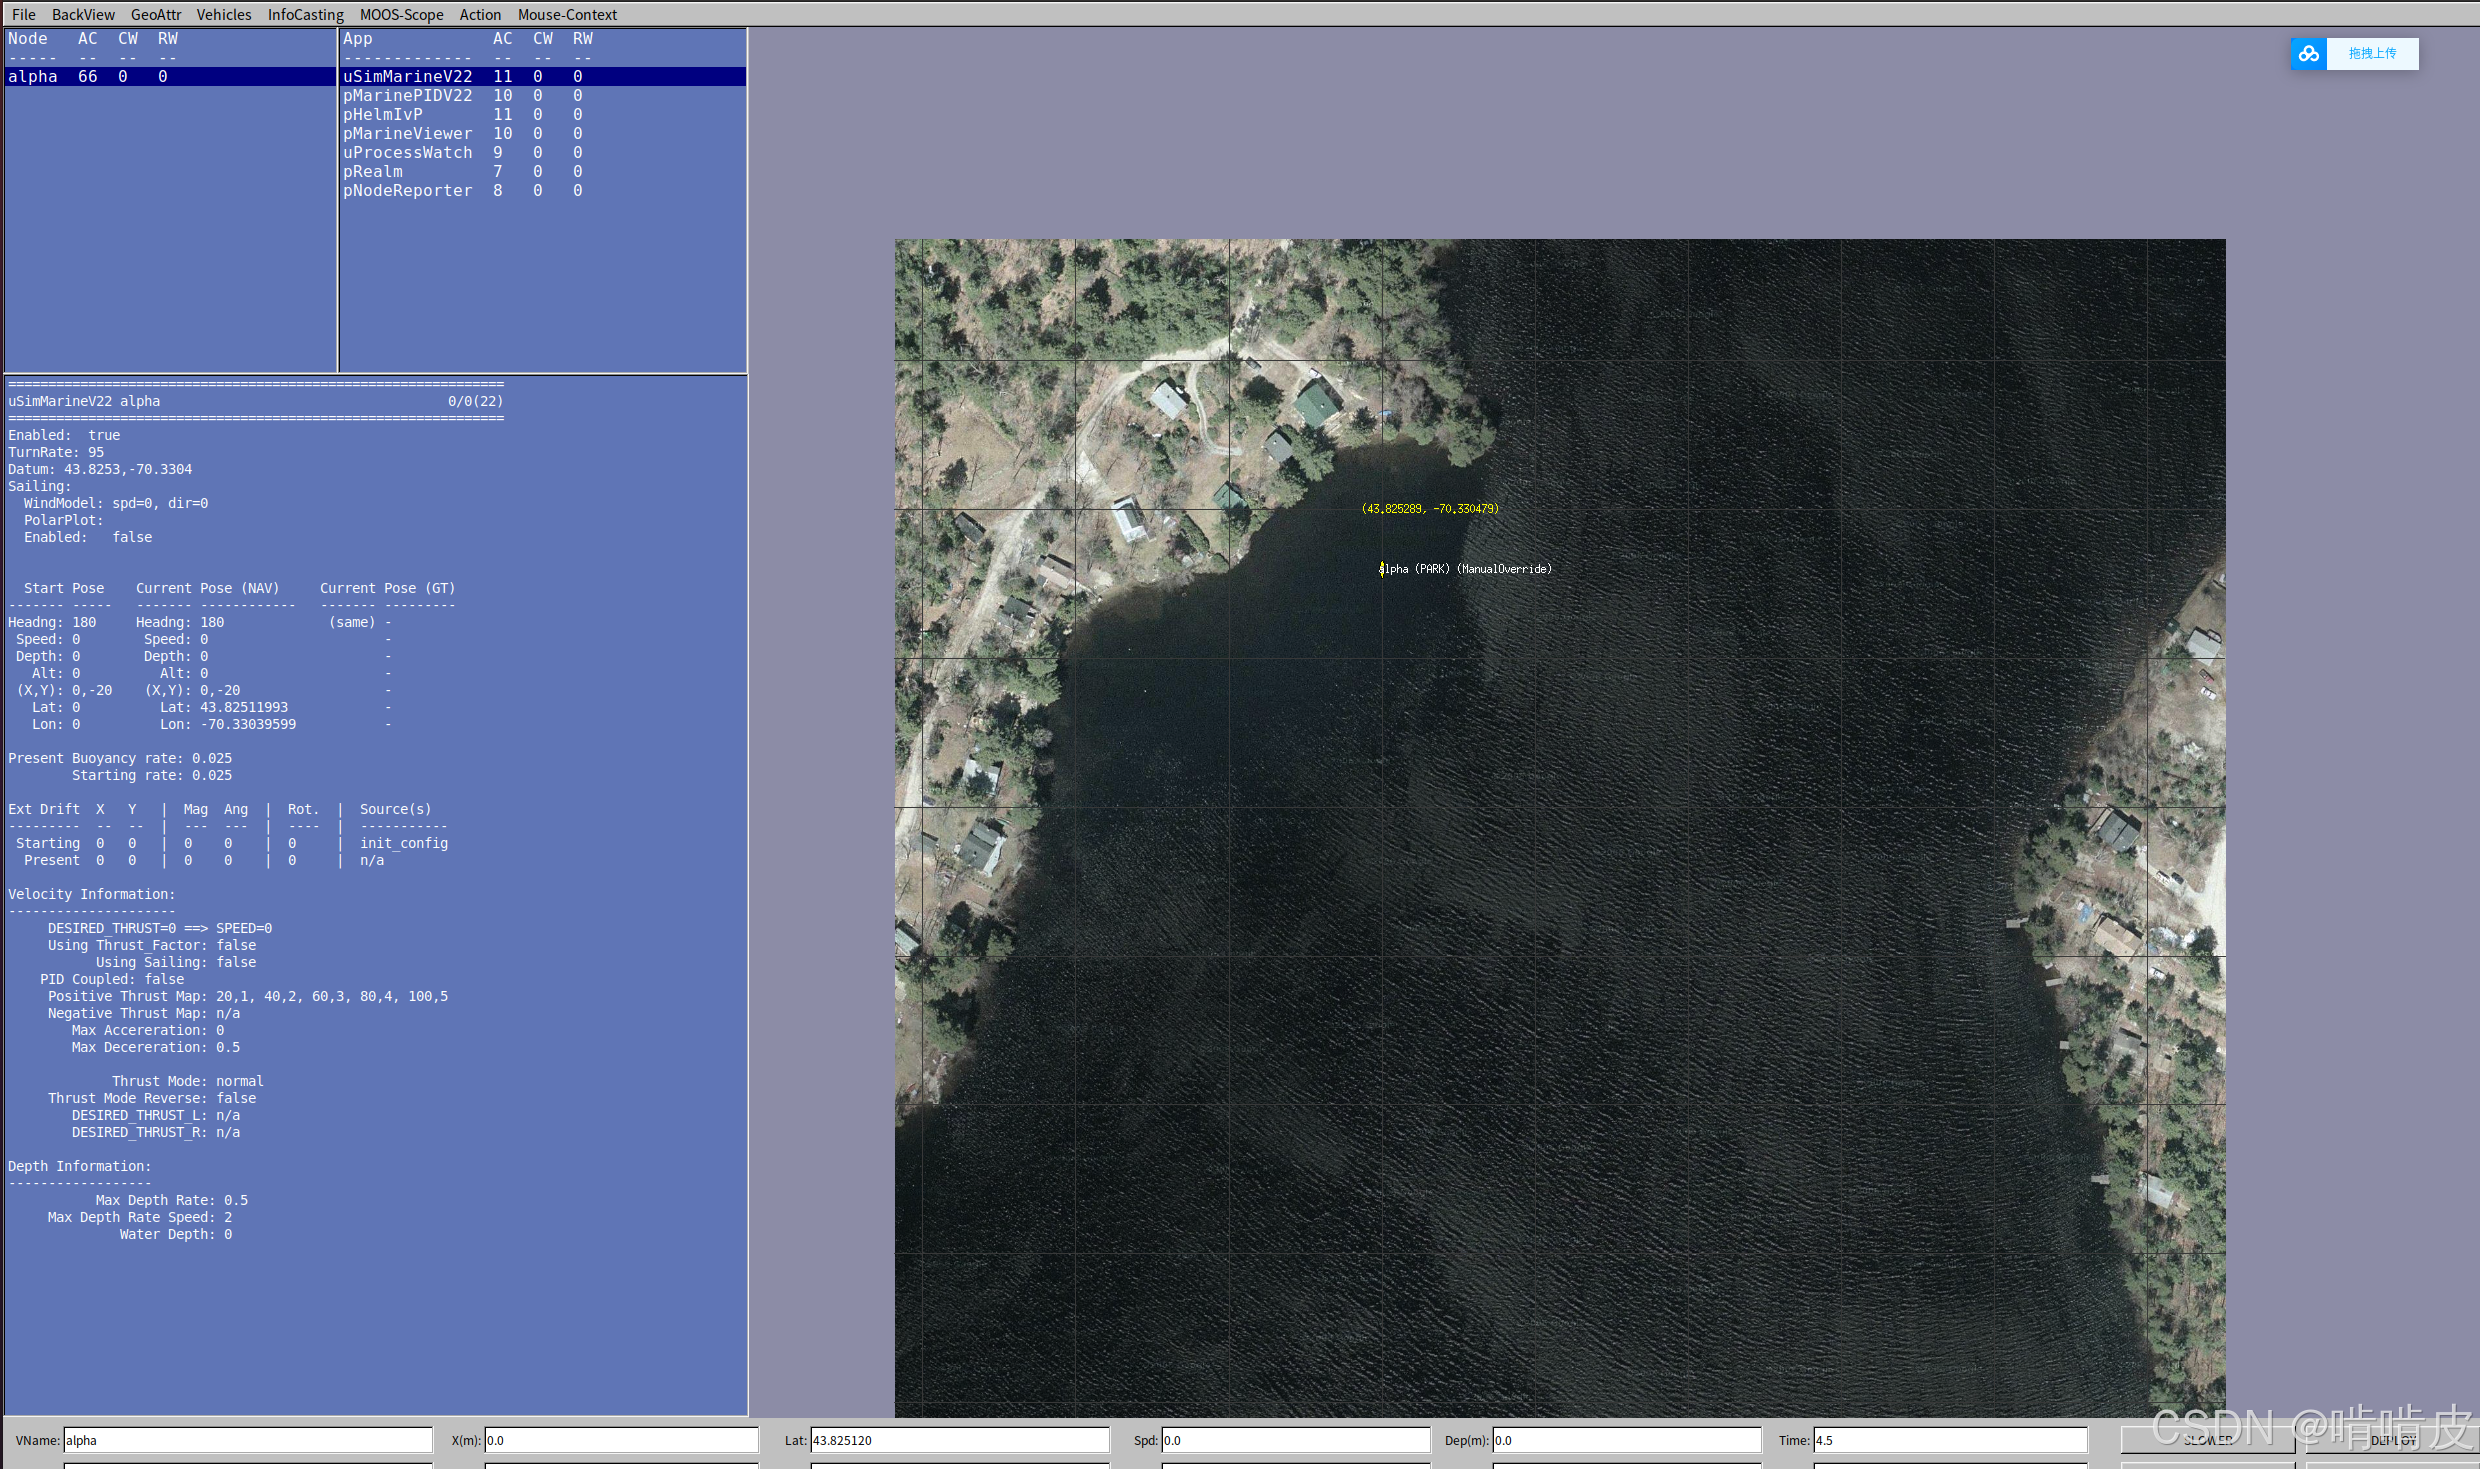Open the Action menu

[480, 15]
